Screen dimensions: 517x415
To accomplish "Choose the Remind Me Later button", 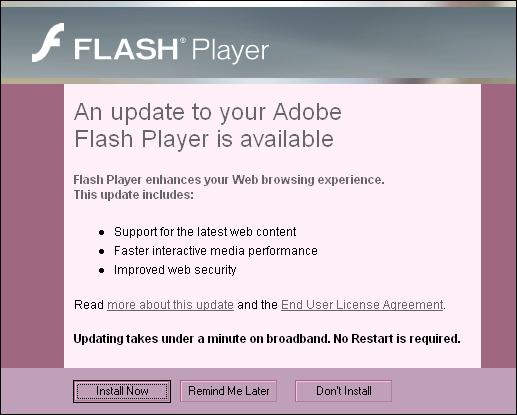I will pos(229,391).
